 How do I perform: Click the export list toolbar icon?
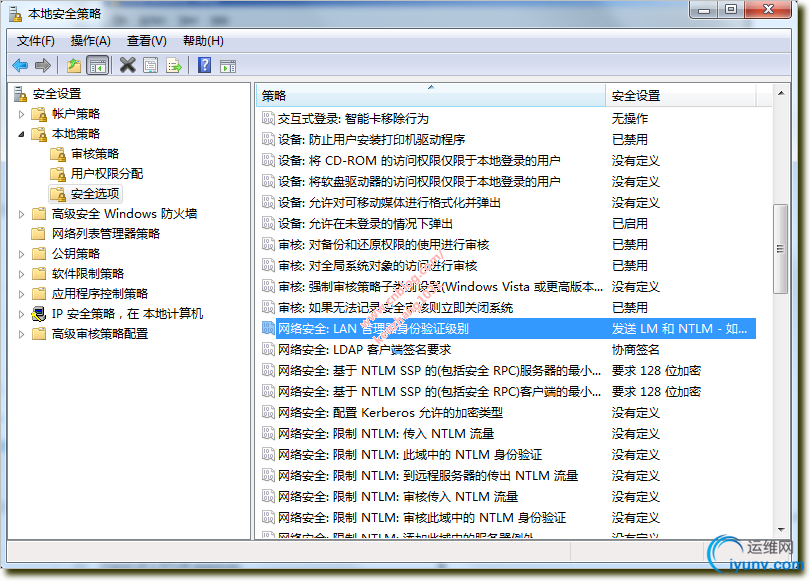pyautogui.click(x=172, y=65)
